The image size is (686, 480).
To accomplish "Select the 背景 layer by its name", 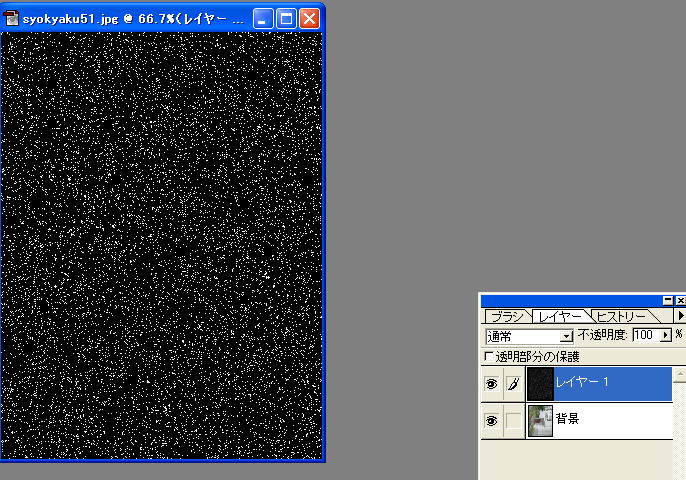I will (x=568, y=419).
